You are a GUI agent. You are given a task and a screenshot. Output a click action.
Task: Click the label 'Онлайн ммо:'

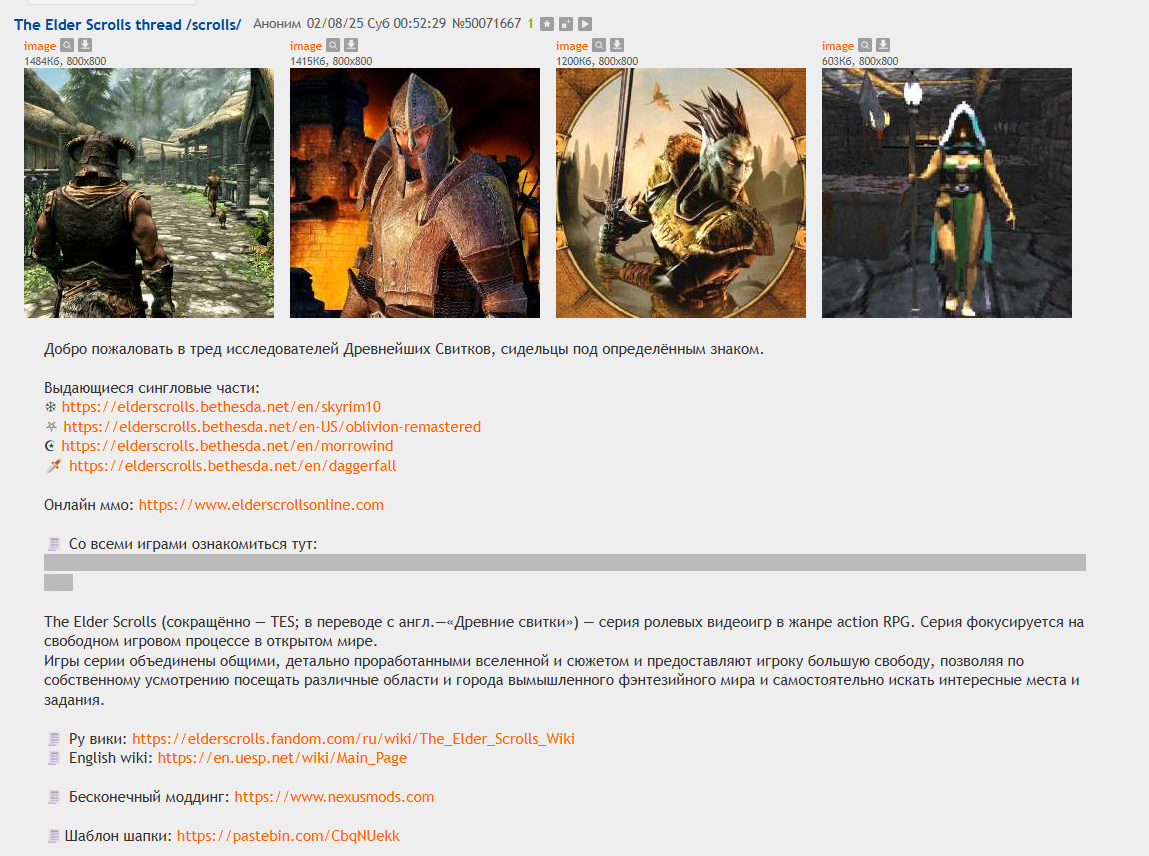point(89,504)
